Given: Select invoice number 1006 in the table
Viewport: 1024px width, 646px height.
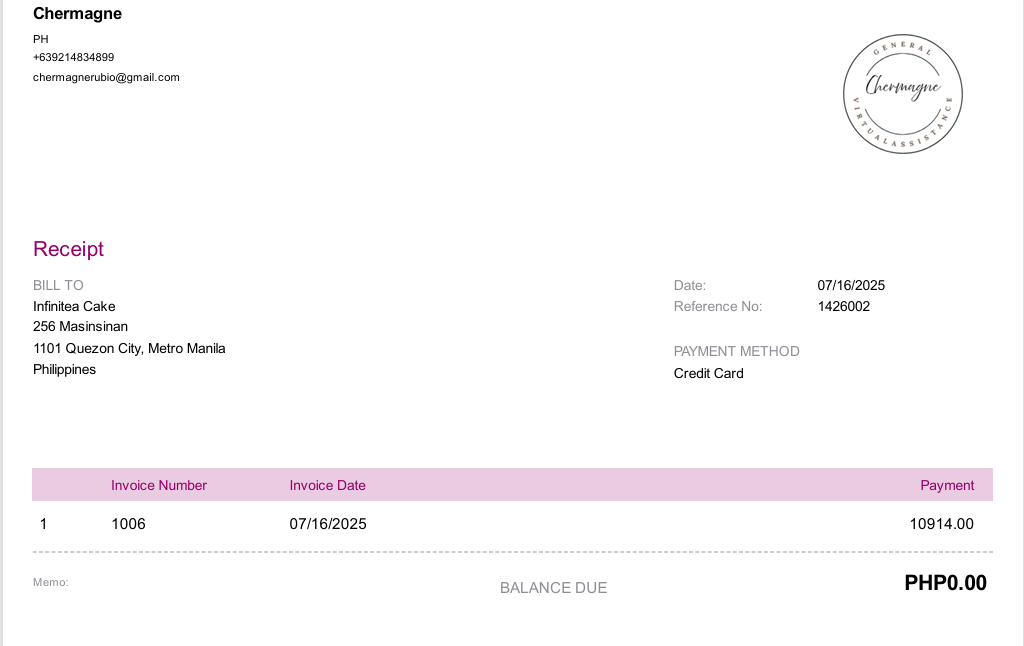Looking at the screenshot, I should pos(128,524).
